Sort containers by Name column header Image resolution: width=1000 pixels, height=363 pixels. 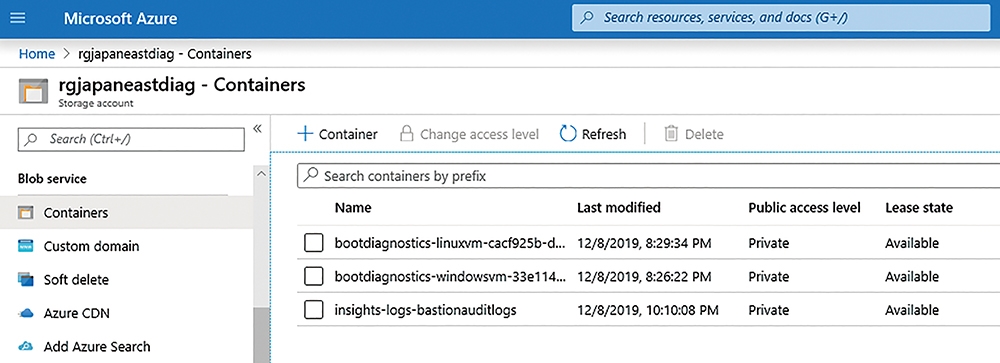(x=353, y=207)
